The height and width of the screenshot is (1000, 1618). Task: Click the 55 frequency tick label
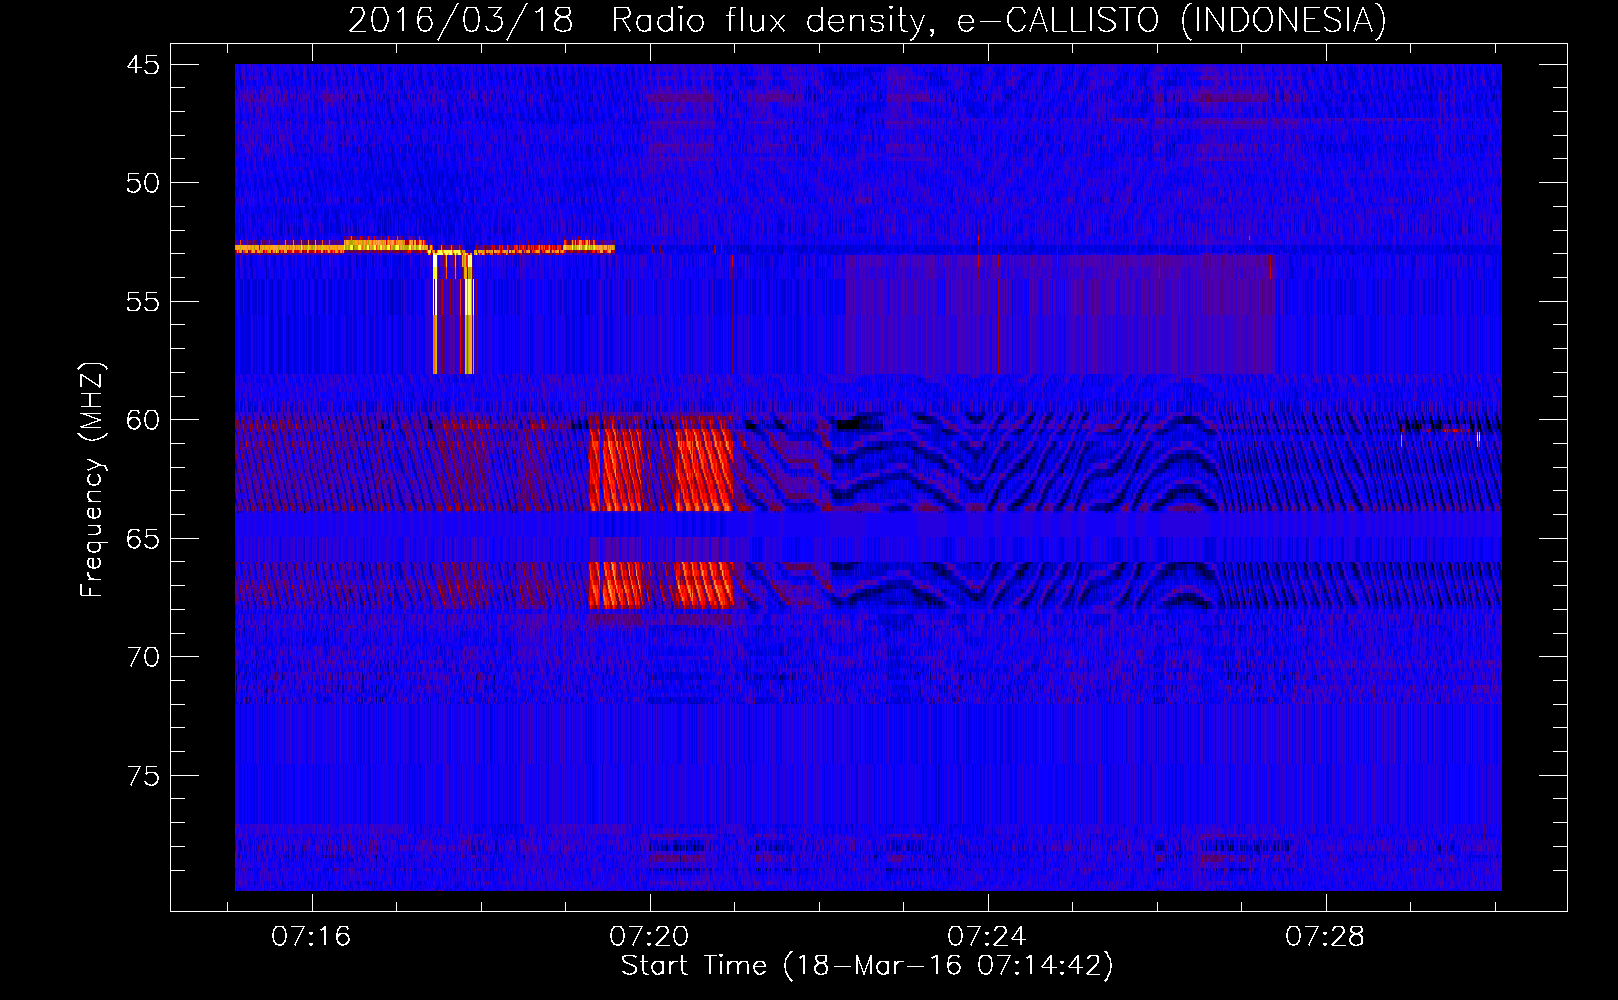143,302
